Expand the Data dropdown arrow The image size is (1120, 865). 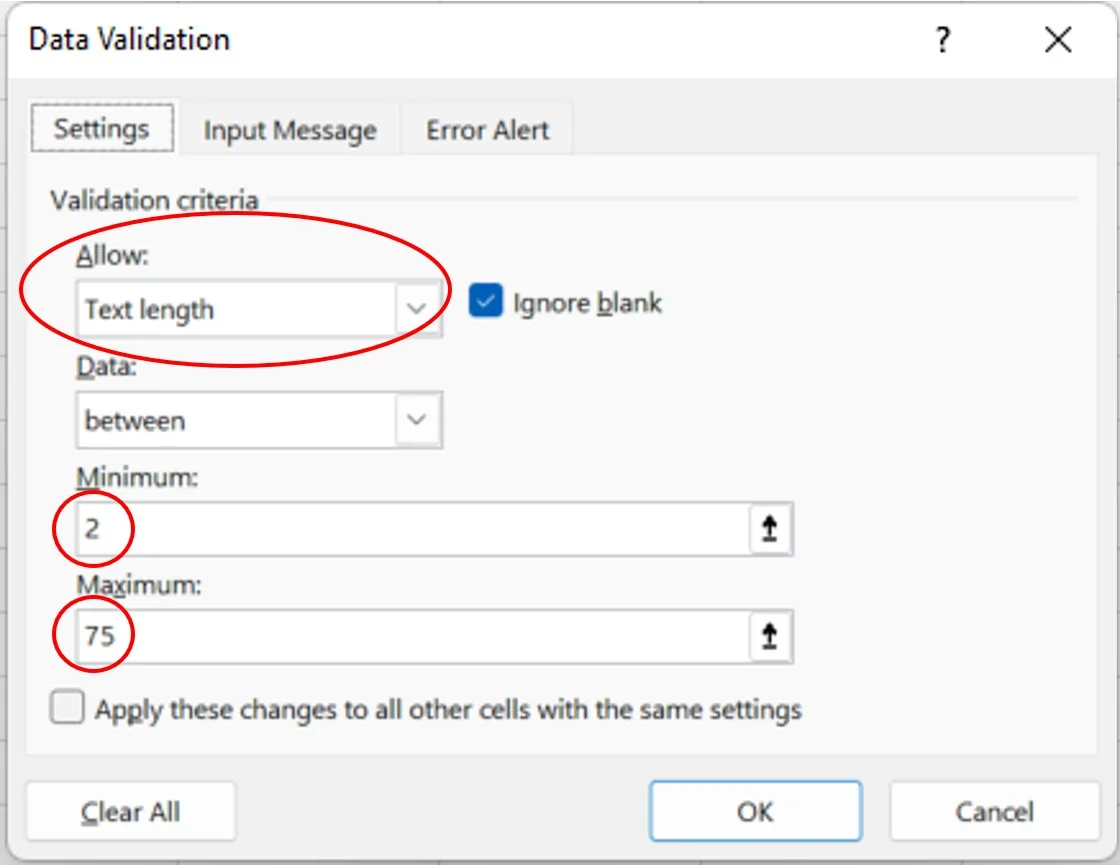tap(417, 420)
